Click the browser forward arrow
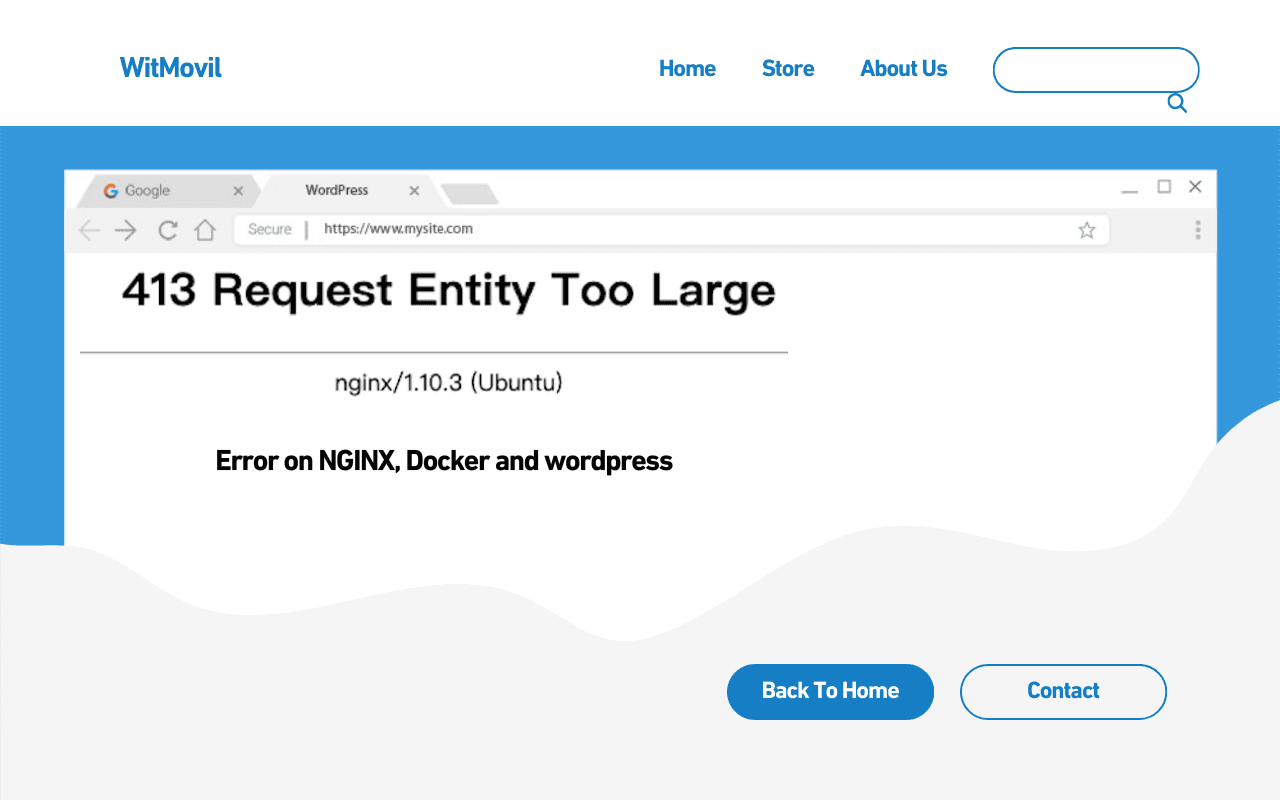This screenshot has width=1280, height=800. pos(125,229)
